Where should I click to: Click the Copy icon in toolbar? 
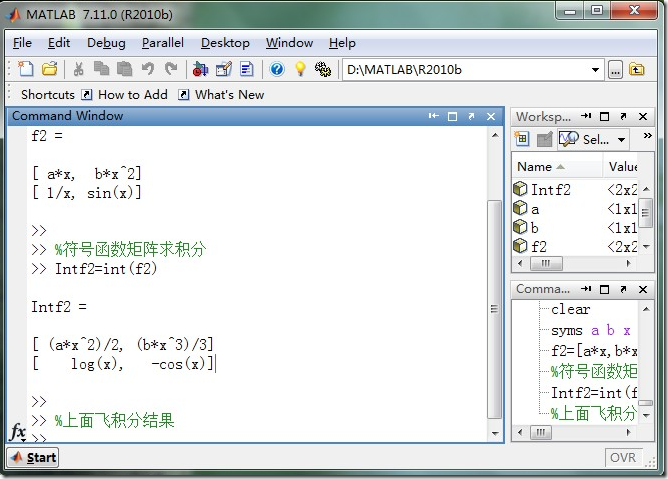point(101,69)
